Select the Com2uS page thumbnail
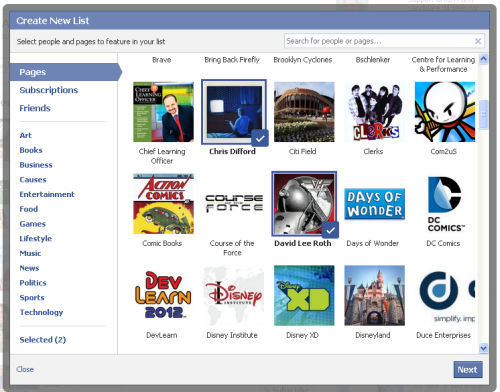The image size is (500, 392). 445,112
